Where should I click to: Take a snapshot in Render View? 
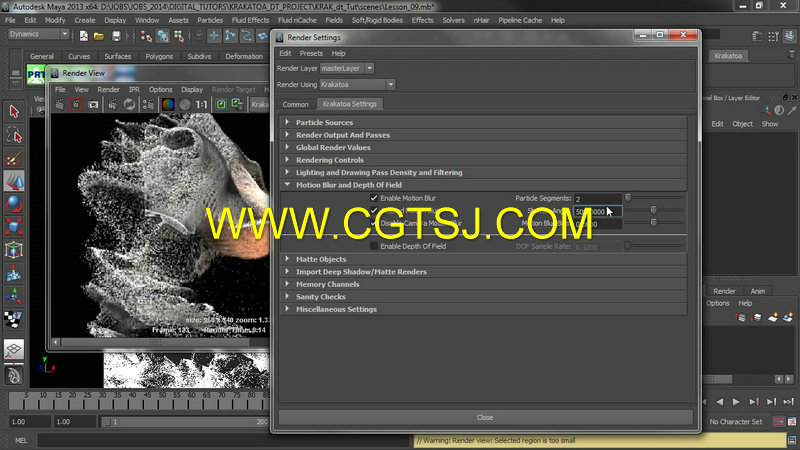93,105
